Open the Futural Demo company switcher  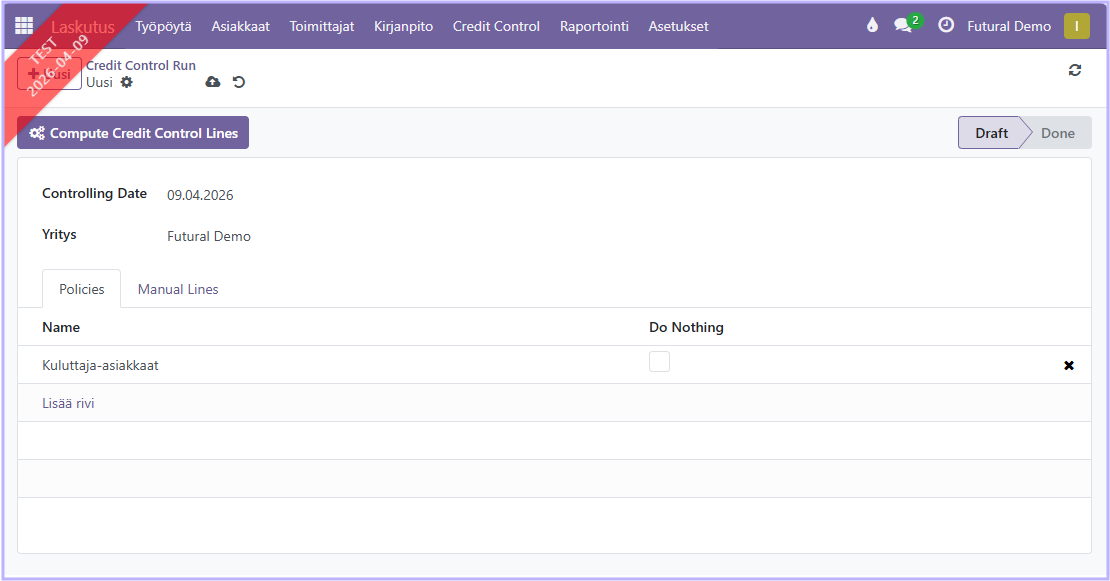pos(1008,26)
